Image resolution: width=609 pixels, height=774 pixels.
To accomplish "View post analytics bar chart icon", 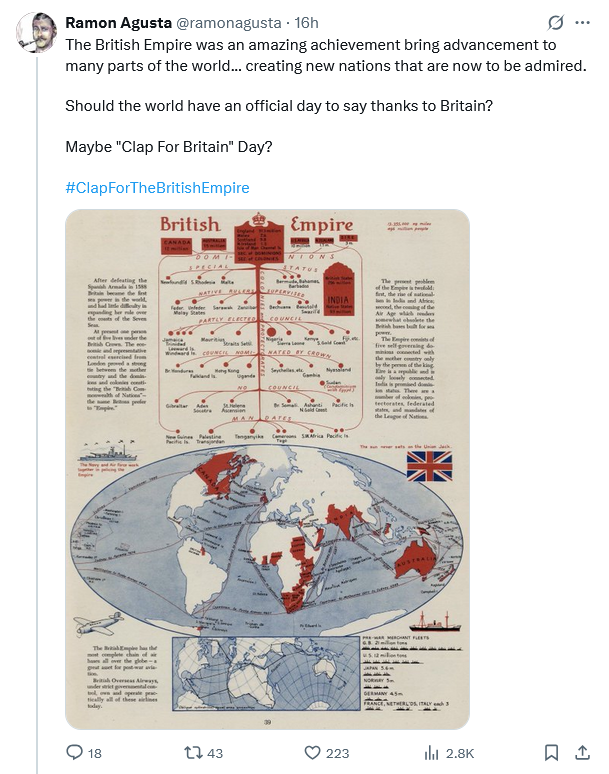I will pyautogui.click(x=431, y=753).
